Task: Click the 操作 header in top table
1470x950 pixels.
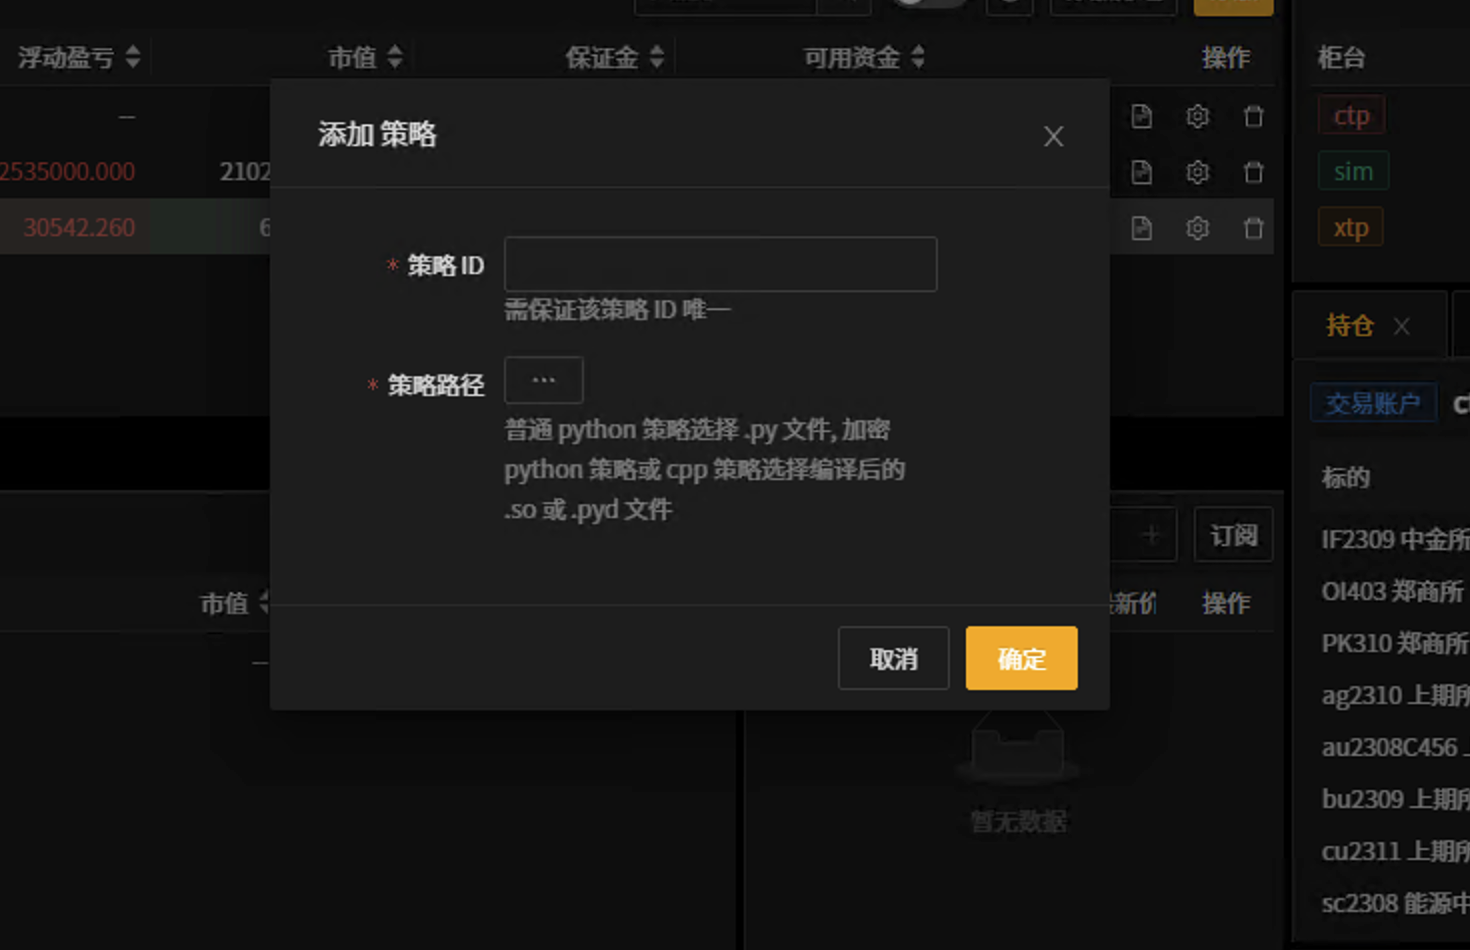Action: pyautogui.click(x=1226, y=58)
